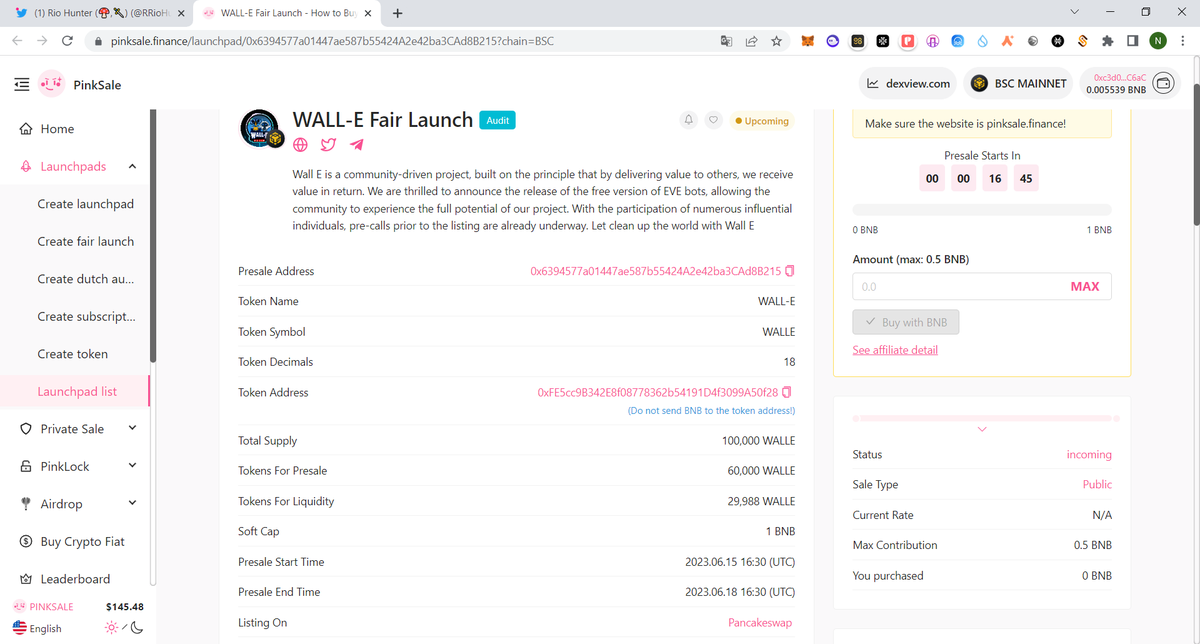Screen dimensions: 1200x644
Task: Collapse the Launchpads menu
Action: tap(133, 166)
